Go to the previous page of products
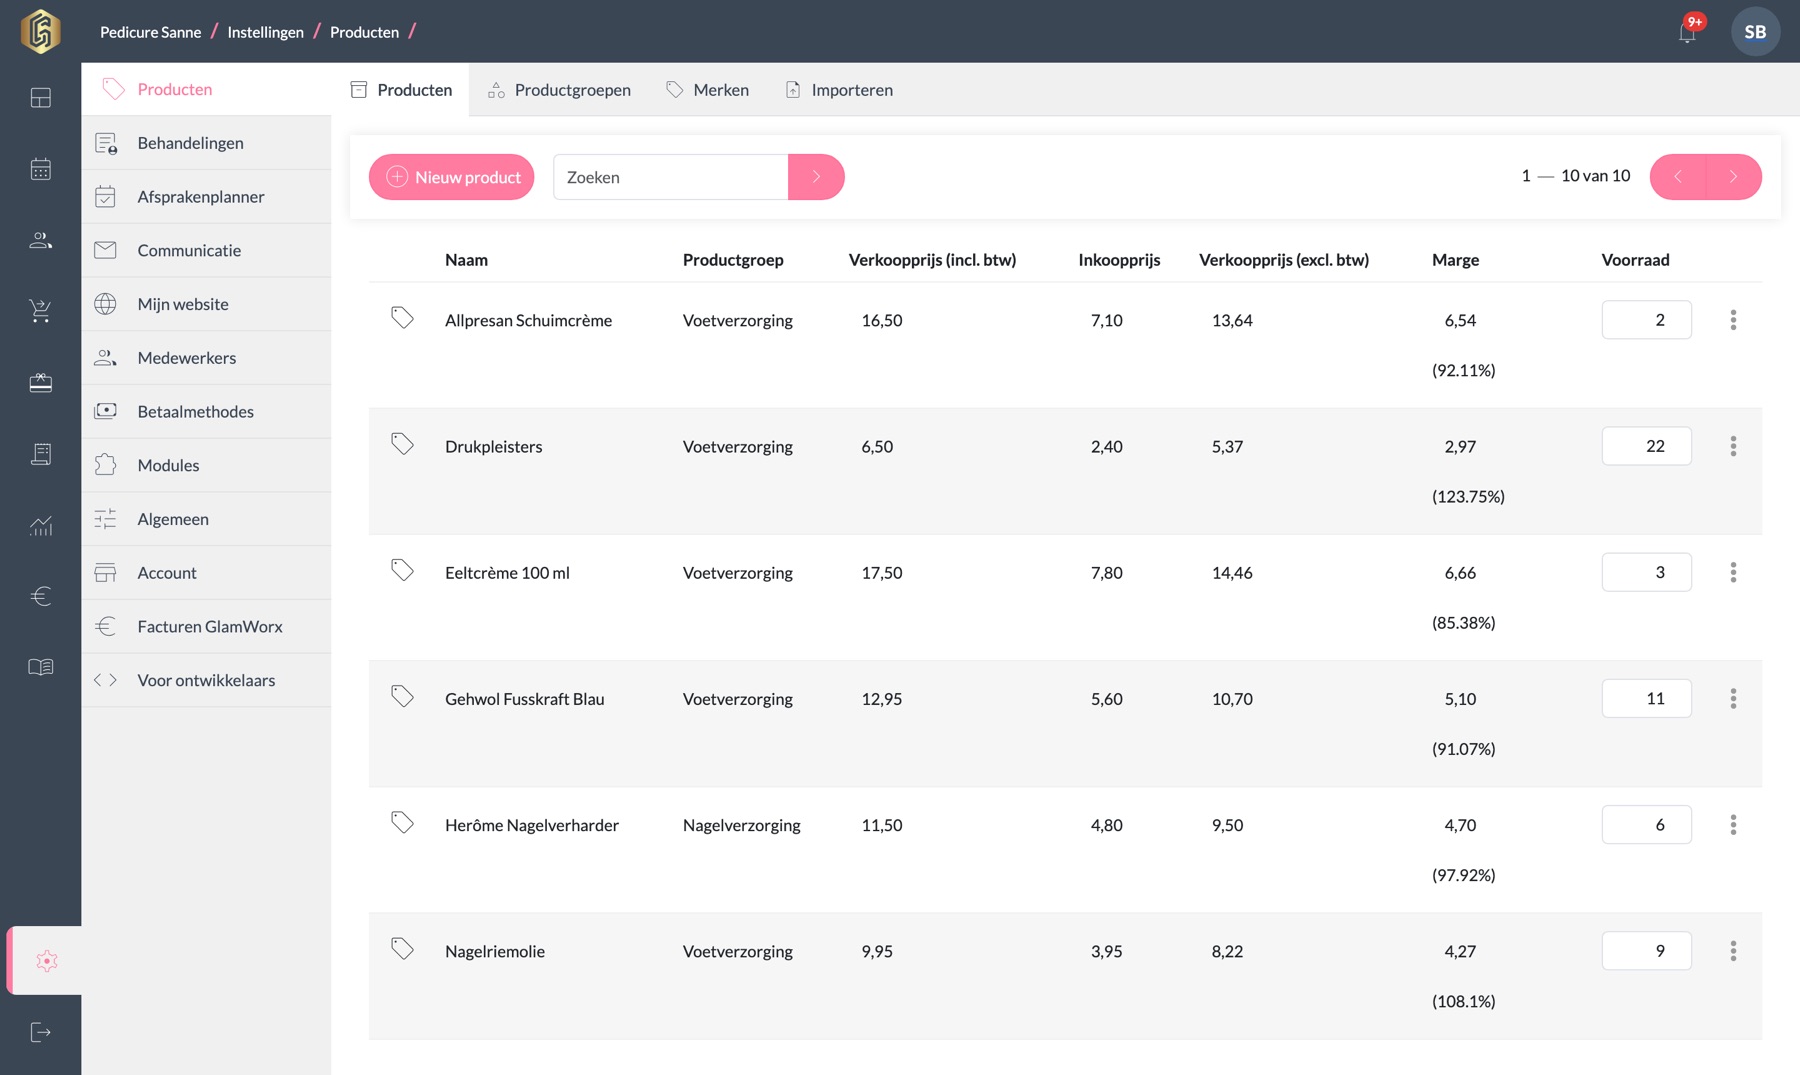 (x=1678, y=177)
